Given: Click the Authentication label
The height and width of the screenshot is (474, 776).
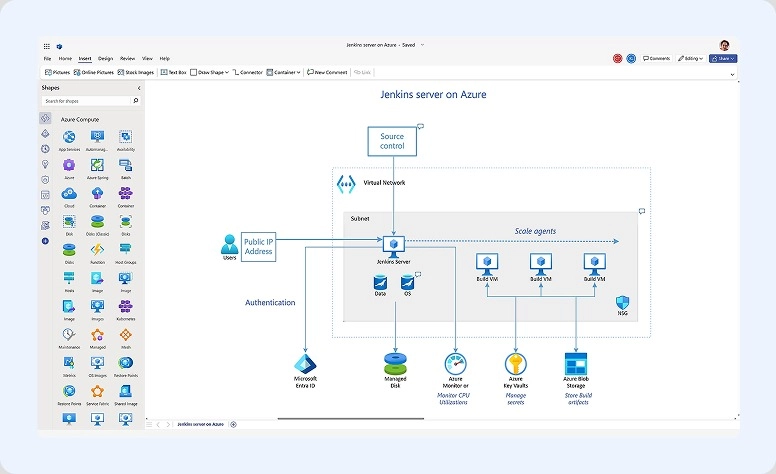Looking at the screenshot, I should pyautogui.click(x=270, y=302).
